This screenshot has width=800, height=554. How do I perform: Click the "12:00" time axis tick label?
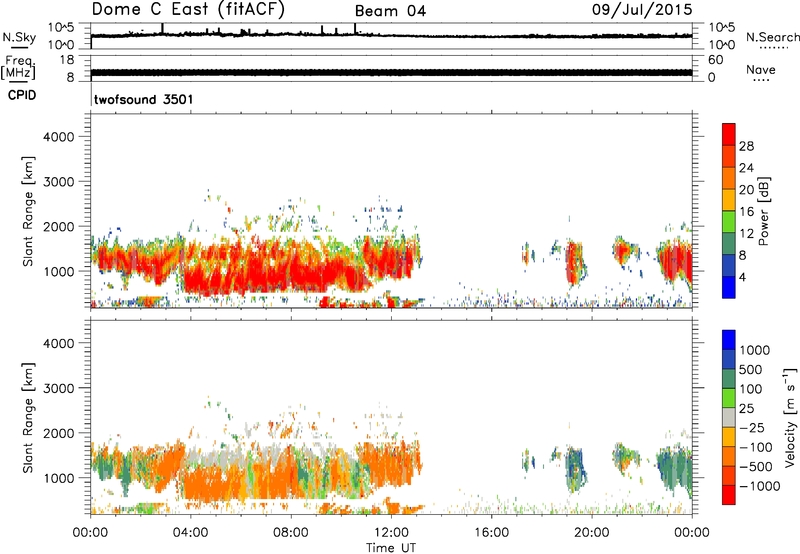(x=391, y=533)
